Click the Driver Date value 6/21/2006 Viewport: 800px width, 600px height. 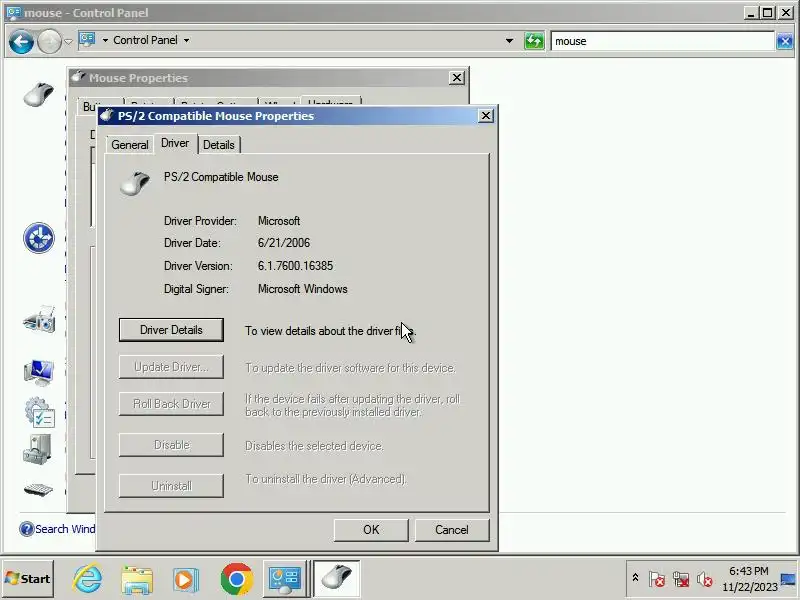284,243
